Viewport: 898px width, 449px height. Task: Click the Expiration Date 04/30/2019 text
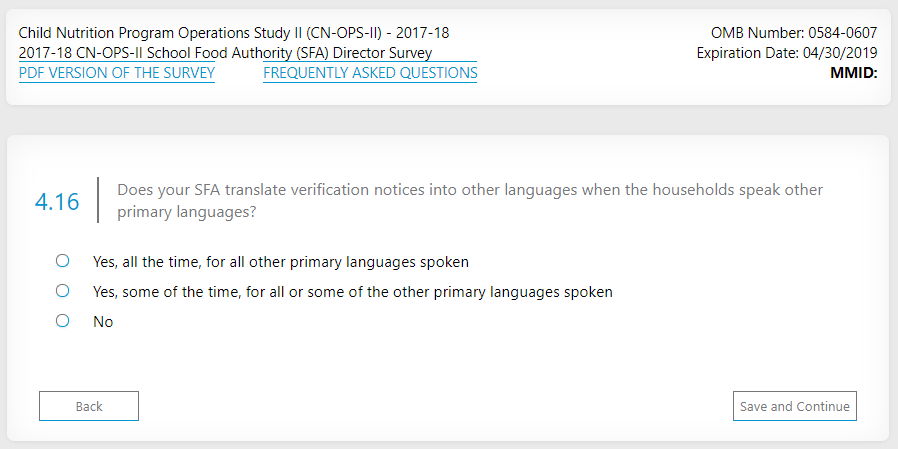click(786, 53)
